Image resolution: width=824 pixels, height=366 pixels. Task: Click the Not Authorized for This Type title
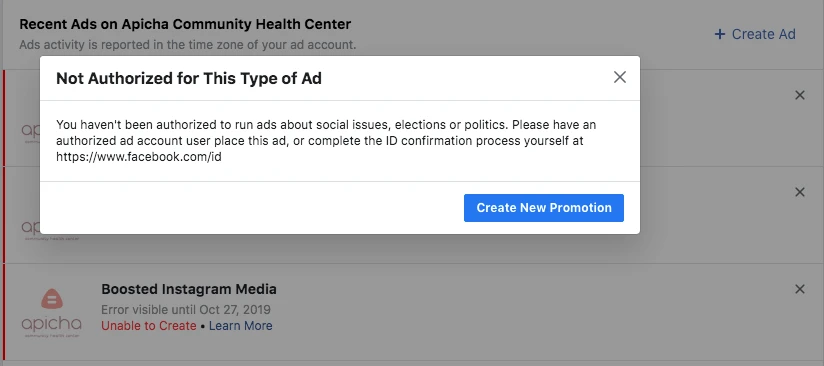(x=189, y=79)
